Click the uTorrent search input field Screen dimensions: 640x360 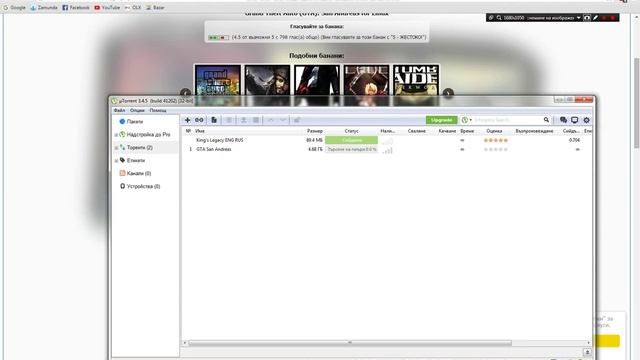tap(508, 120)
